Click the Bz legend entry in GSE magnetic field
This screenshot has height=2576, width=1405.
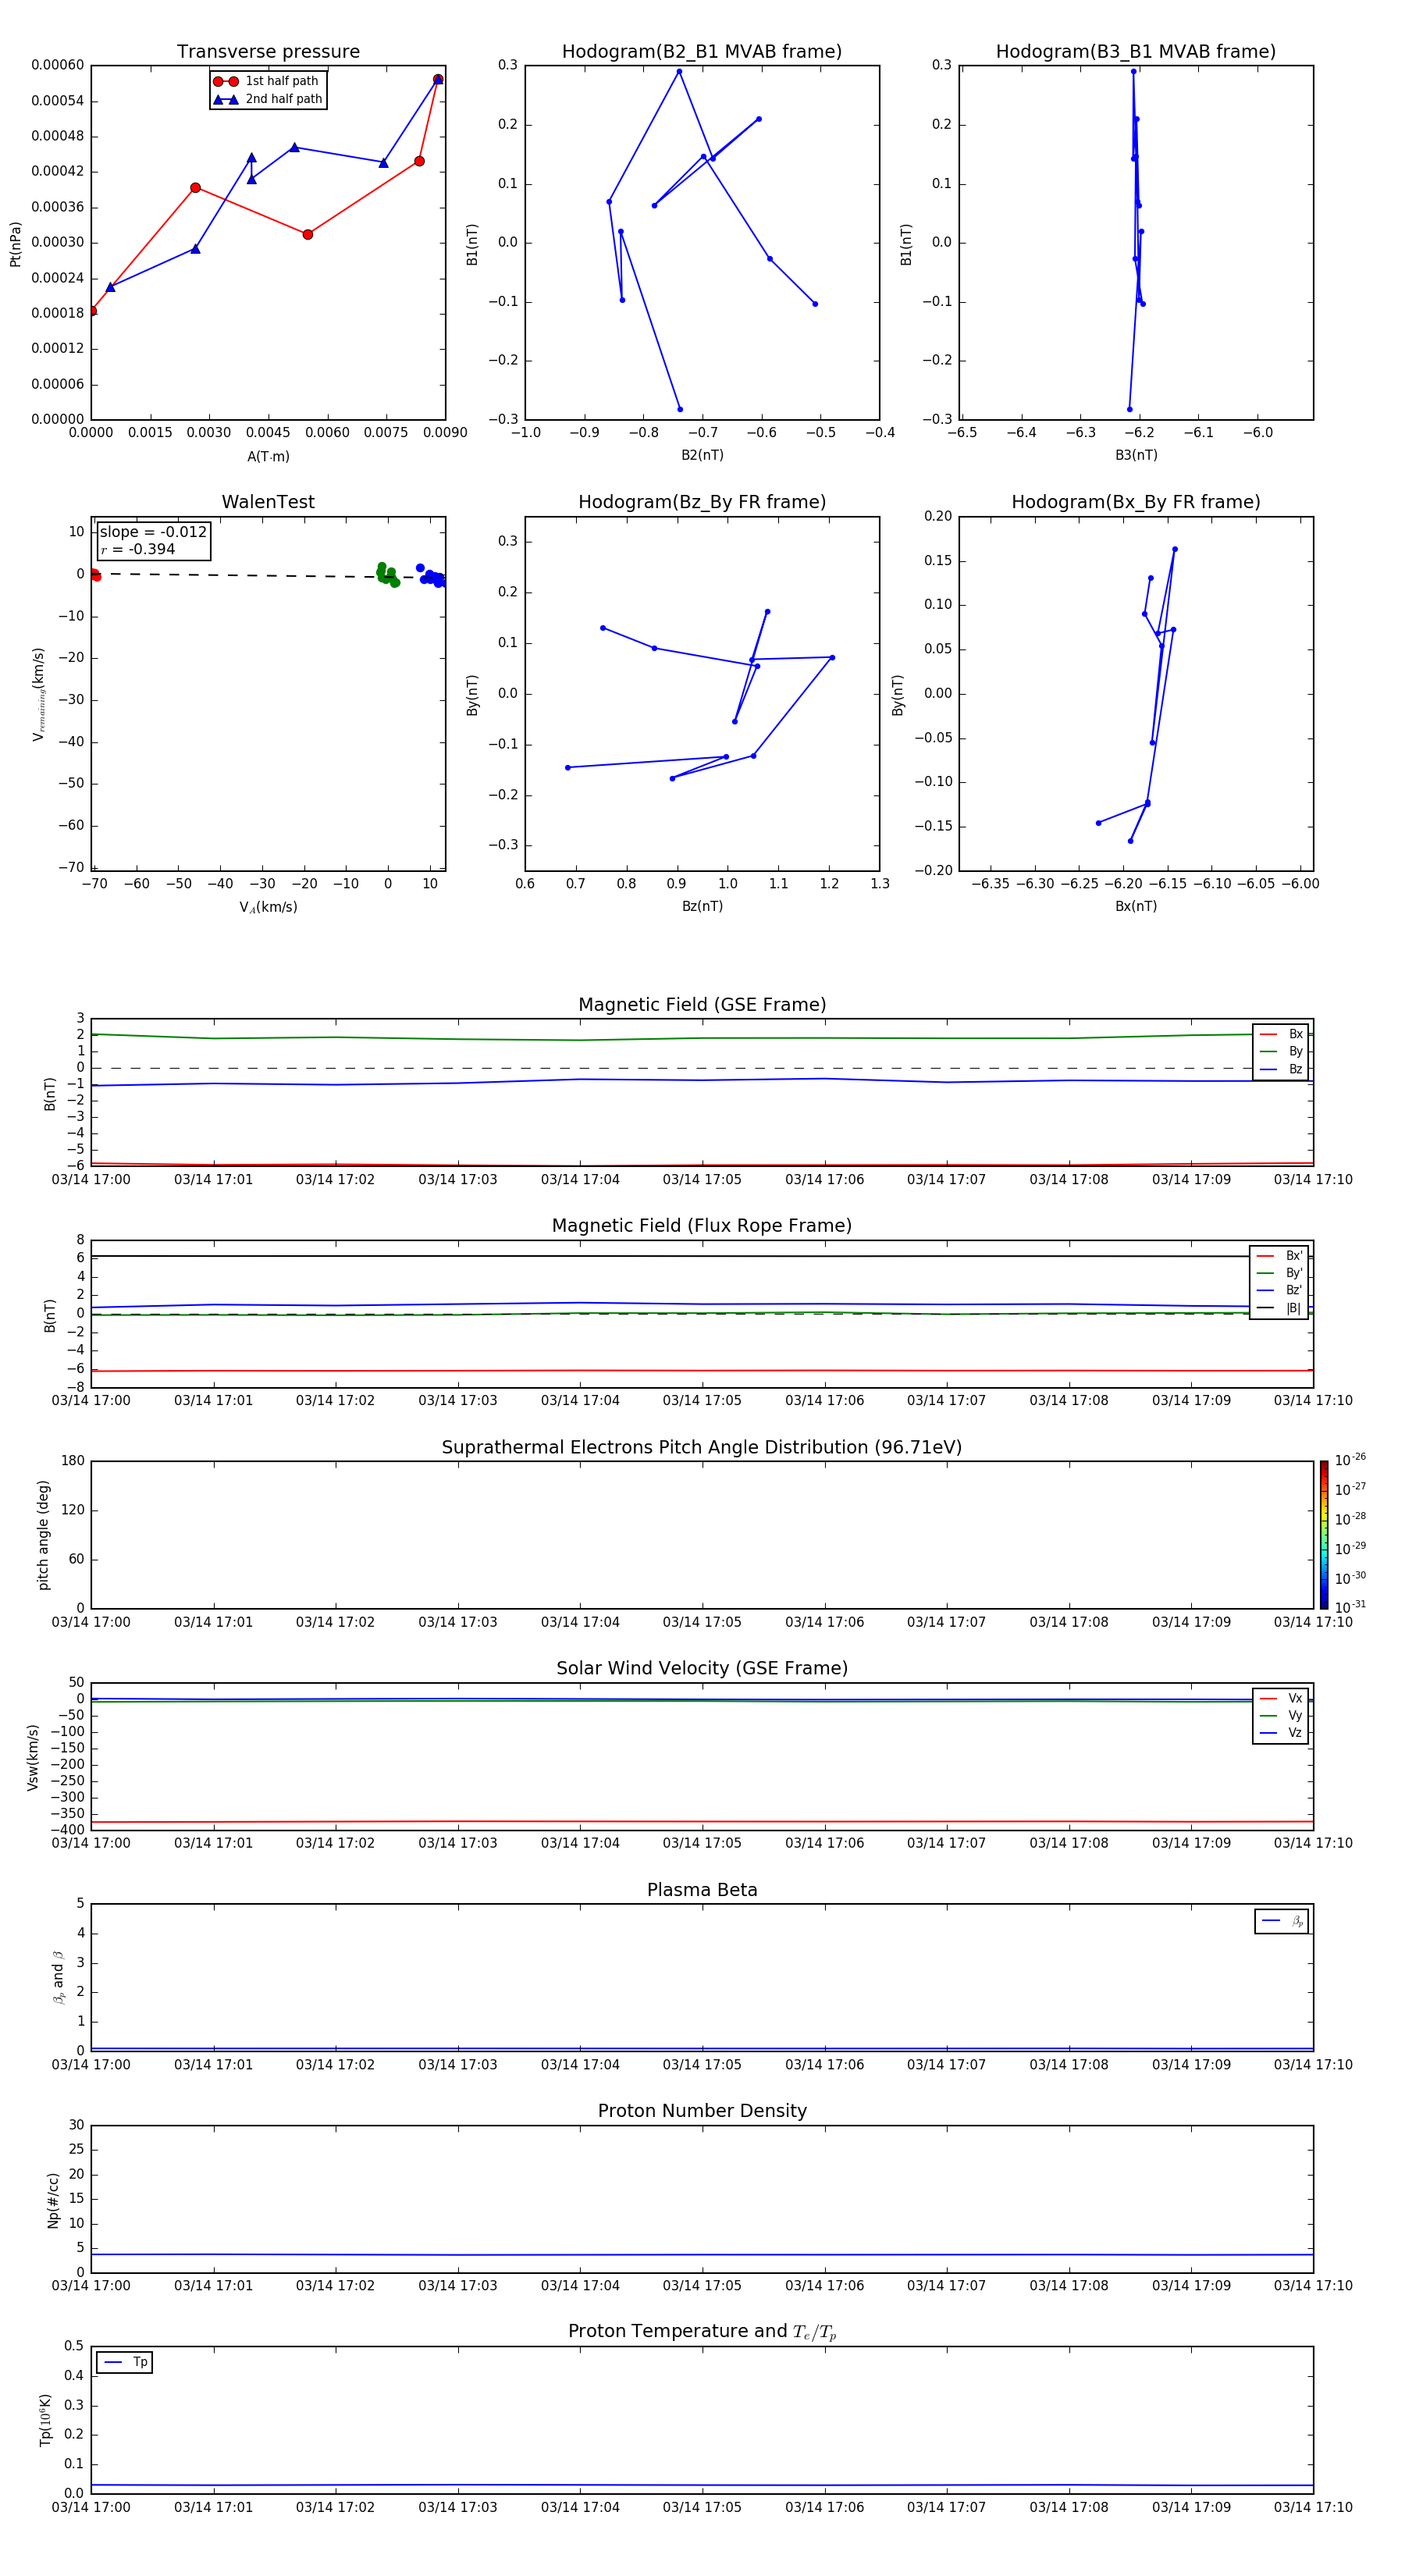point(1281,1069)
